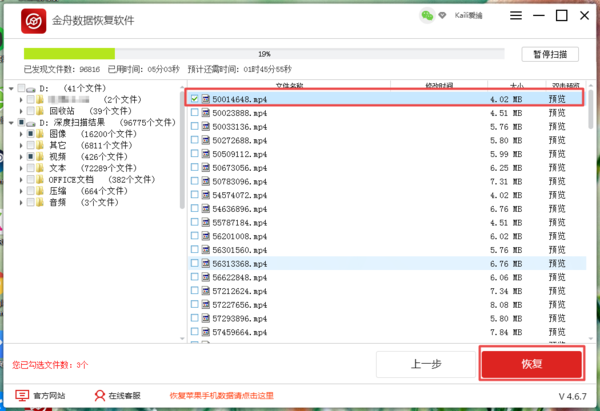The width and height of the screenshot is (600, 411).
Task: Expand the OFFICE文档 tree node
Action: (21, 179)
